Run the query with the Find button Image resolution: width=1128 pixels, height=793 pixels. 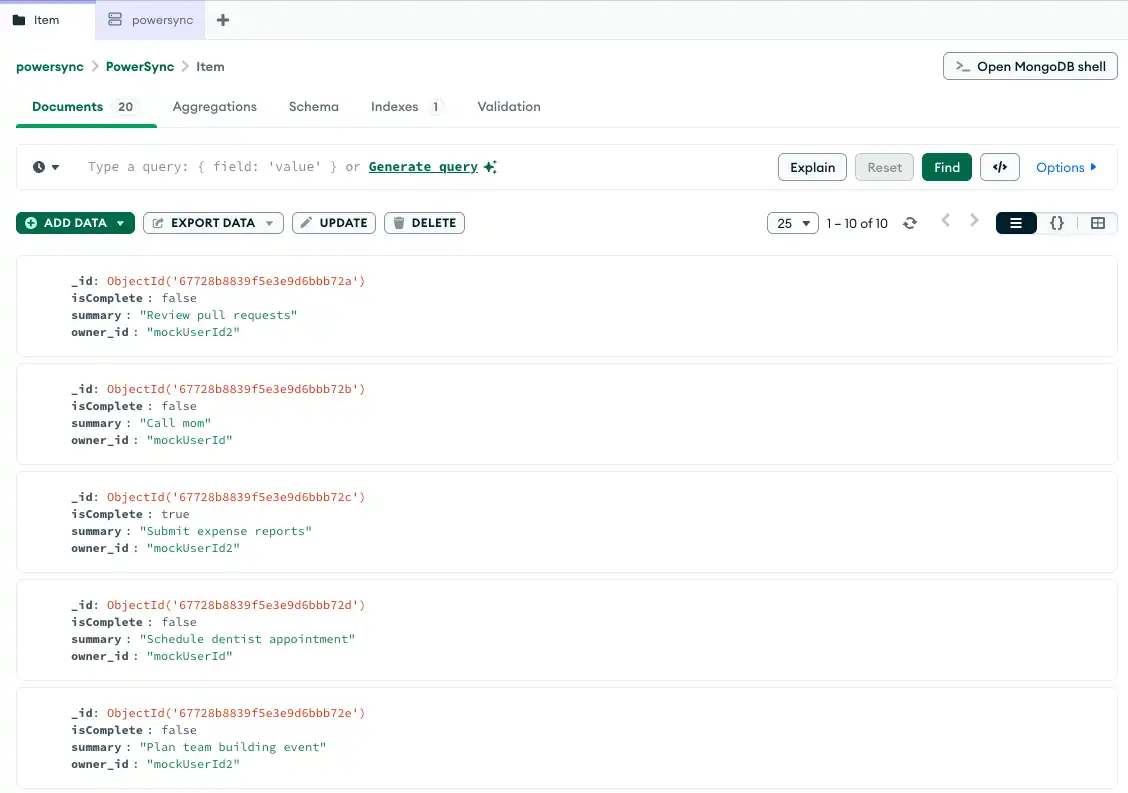pyautogui.click(x=946, y=167)
